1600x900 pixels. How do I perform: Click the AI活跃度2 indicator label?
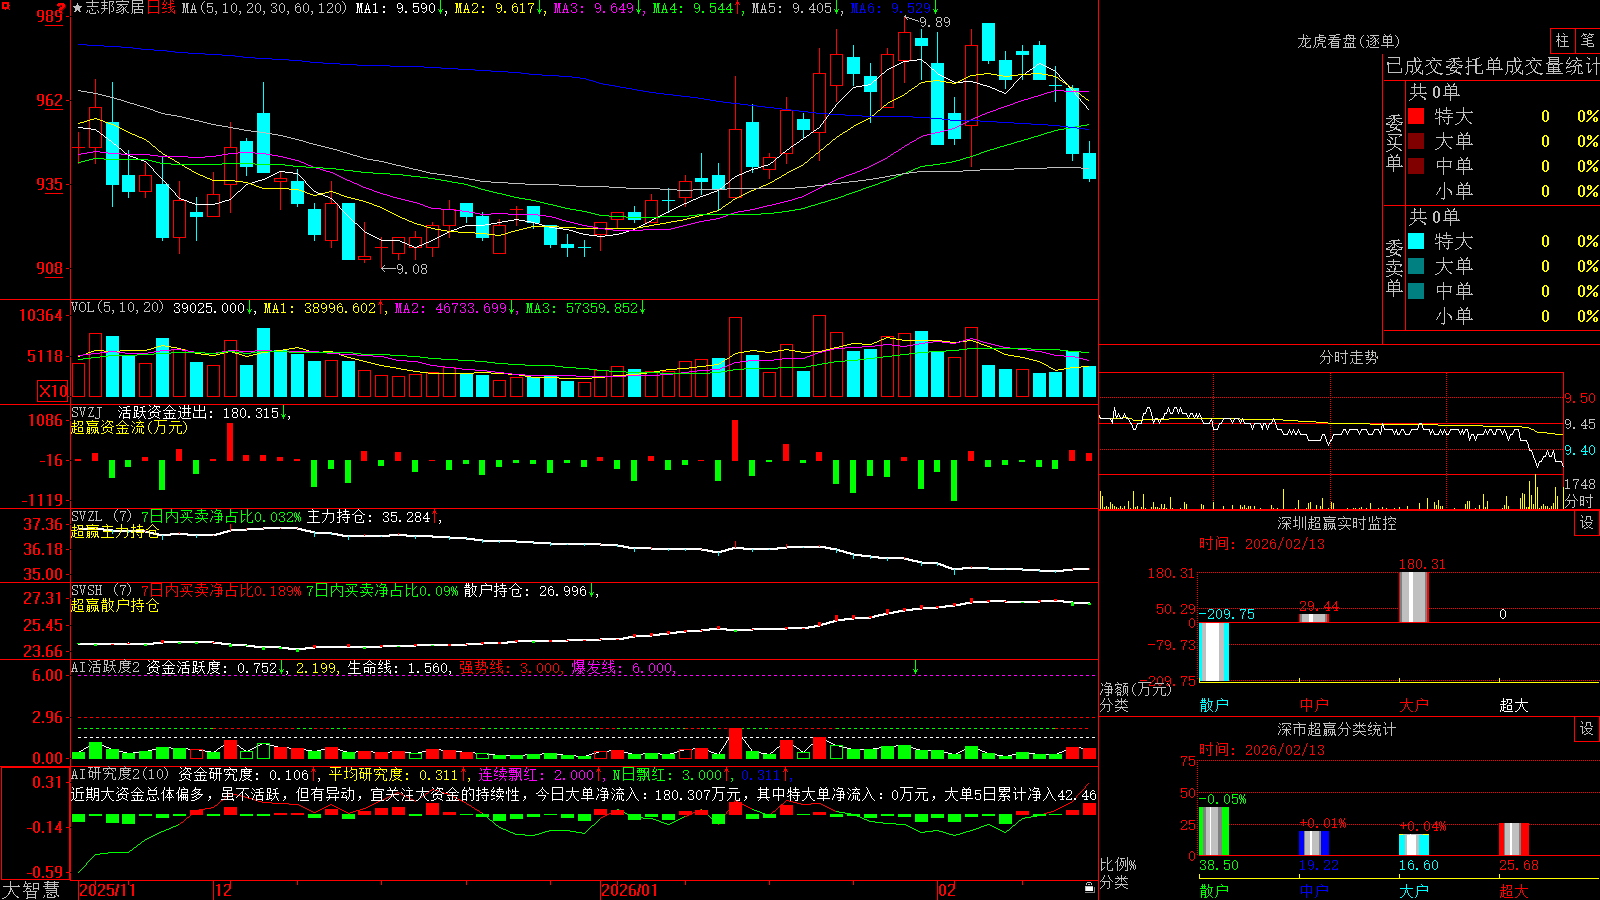tap(106, 668)
